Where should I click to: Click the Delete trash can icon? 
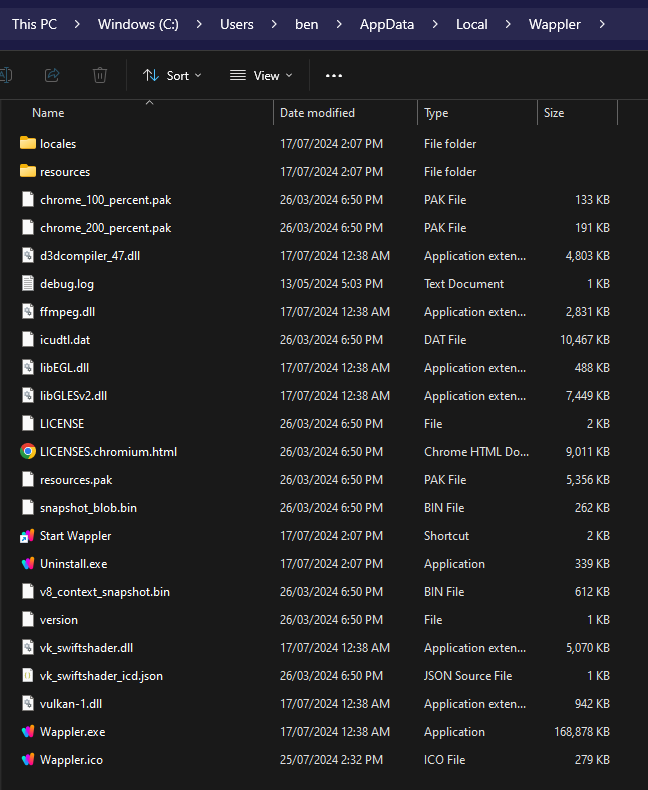[100, 75]
